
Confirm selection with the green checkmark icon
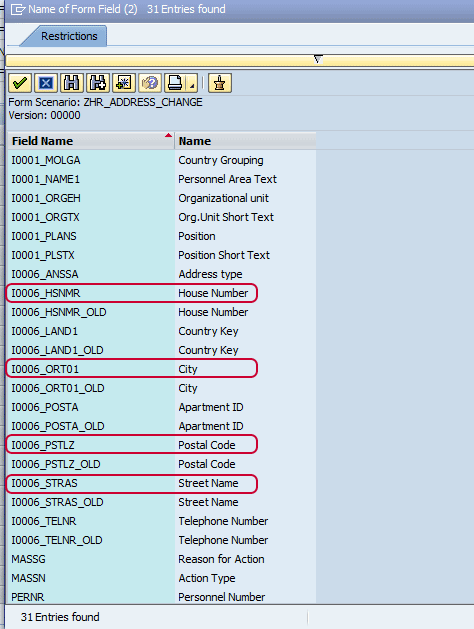point(20,83)
